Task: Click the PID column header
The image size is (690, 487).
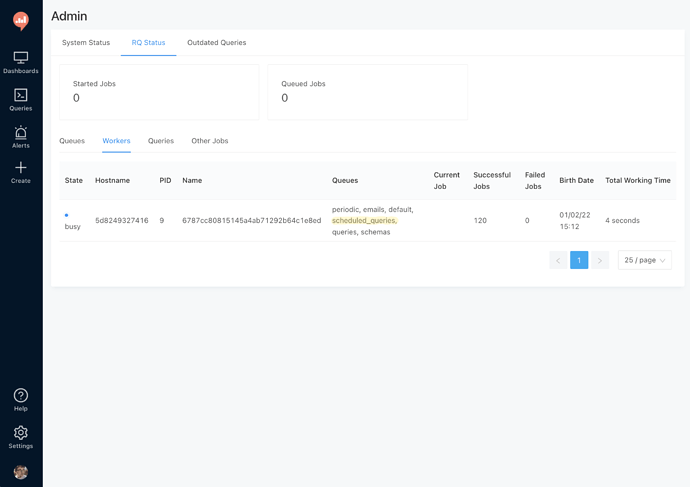Action: [165, 180]
